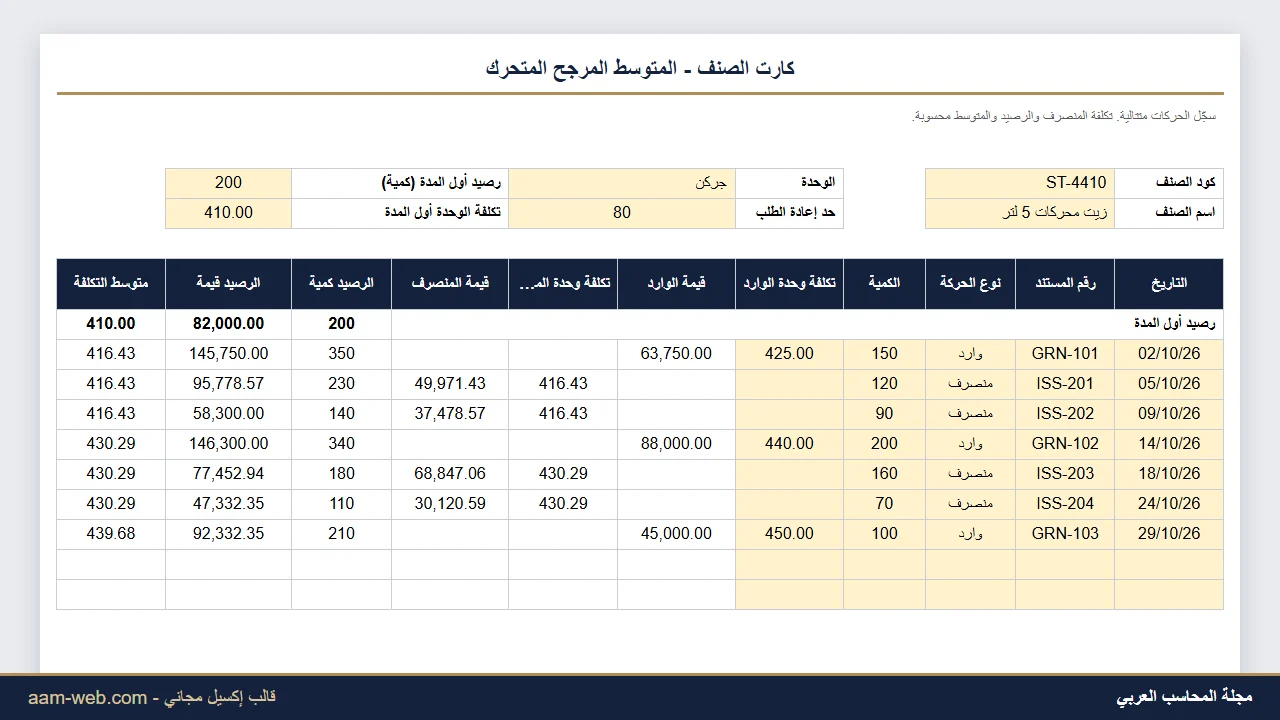The width and height of the screenshot is (1280, 720).
Task: Select the date cell 29/10/26
Action: coord(1169,534)
